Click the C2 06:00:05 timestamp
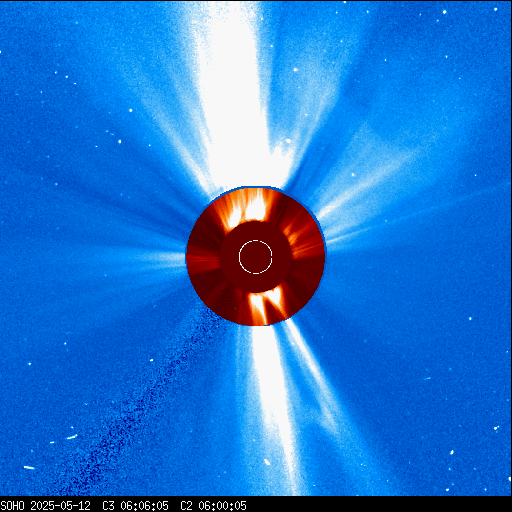Screen dimensions: 512x512 (x=213, y=506)
